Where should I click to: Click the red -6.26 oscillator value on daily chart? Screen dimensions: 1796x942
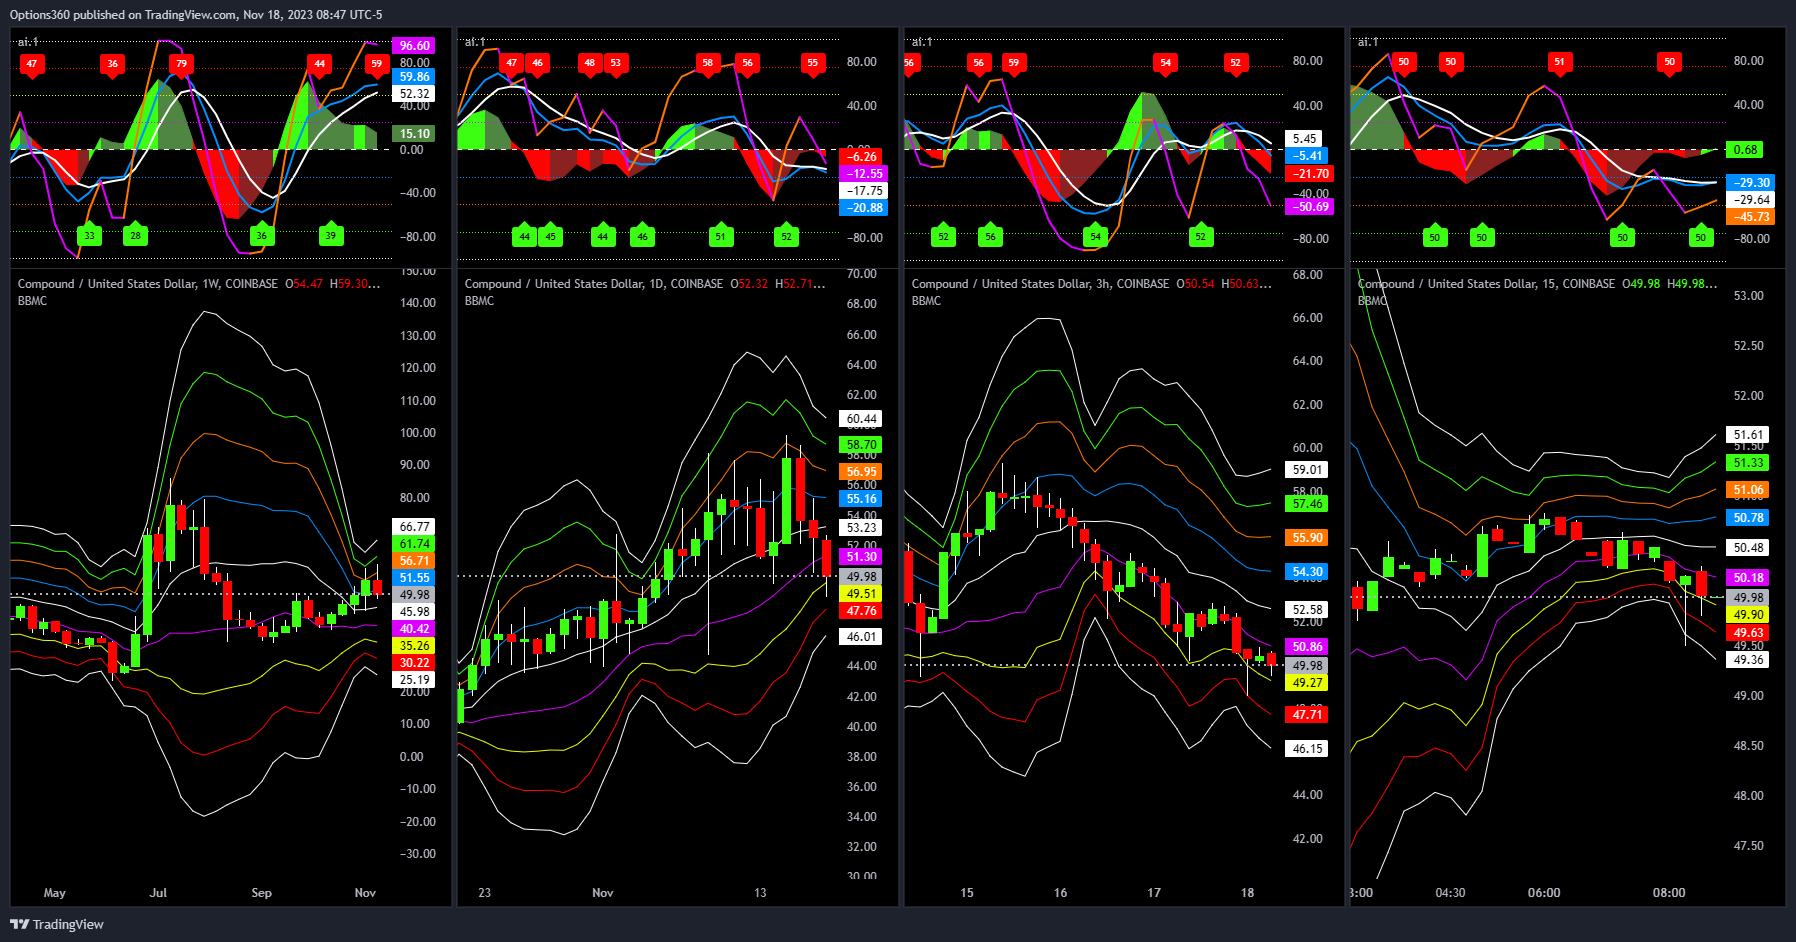coord(862,157)
